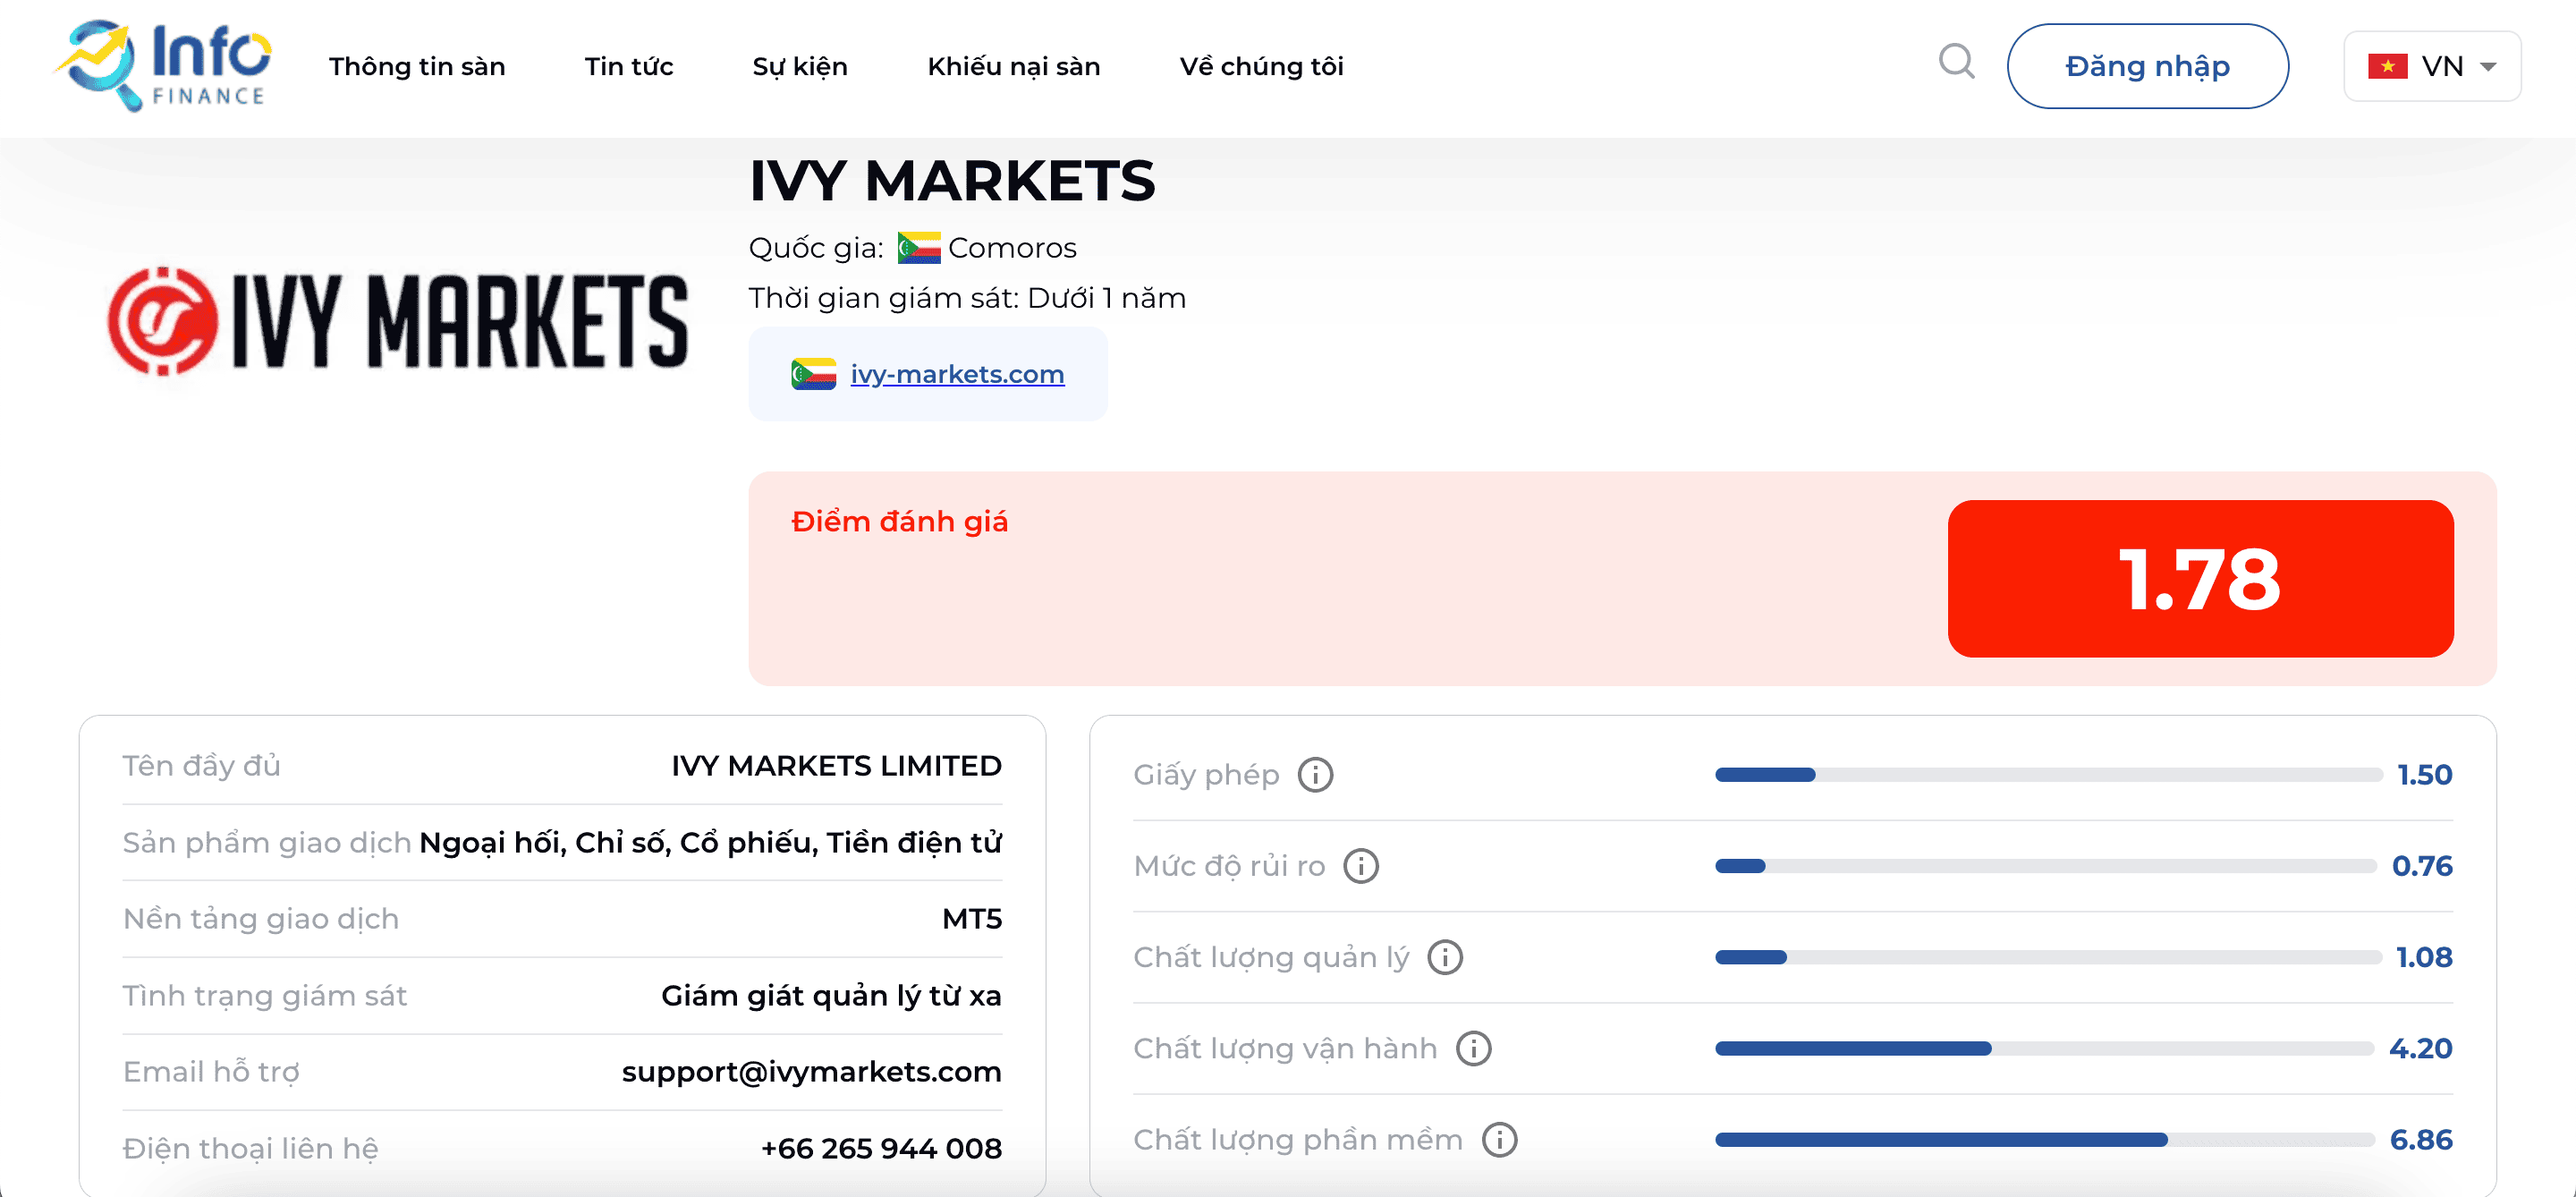Click the phone number +66 265 944 008
Screen dimensions: 2576x1197
pos(881,1148)
